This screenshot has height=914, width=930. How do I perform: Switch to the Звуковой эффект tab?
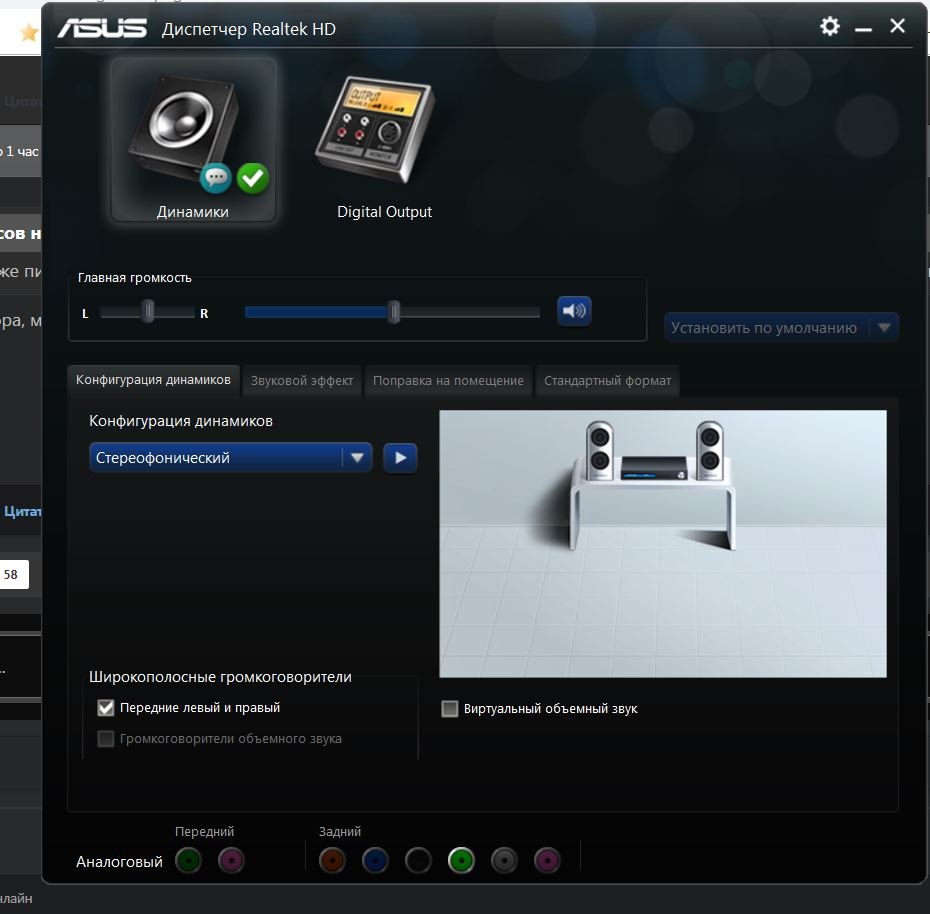[x=302, y=381]
